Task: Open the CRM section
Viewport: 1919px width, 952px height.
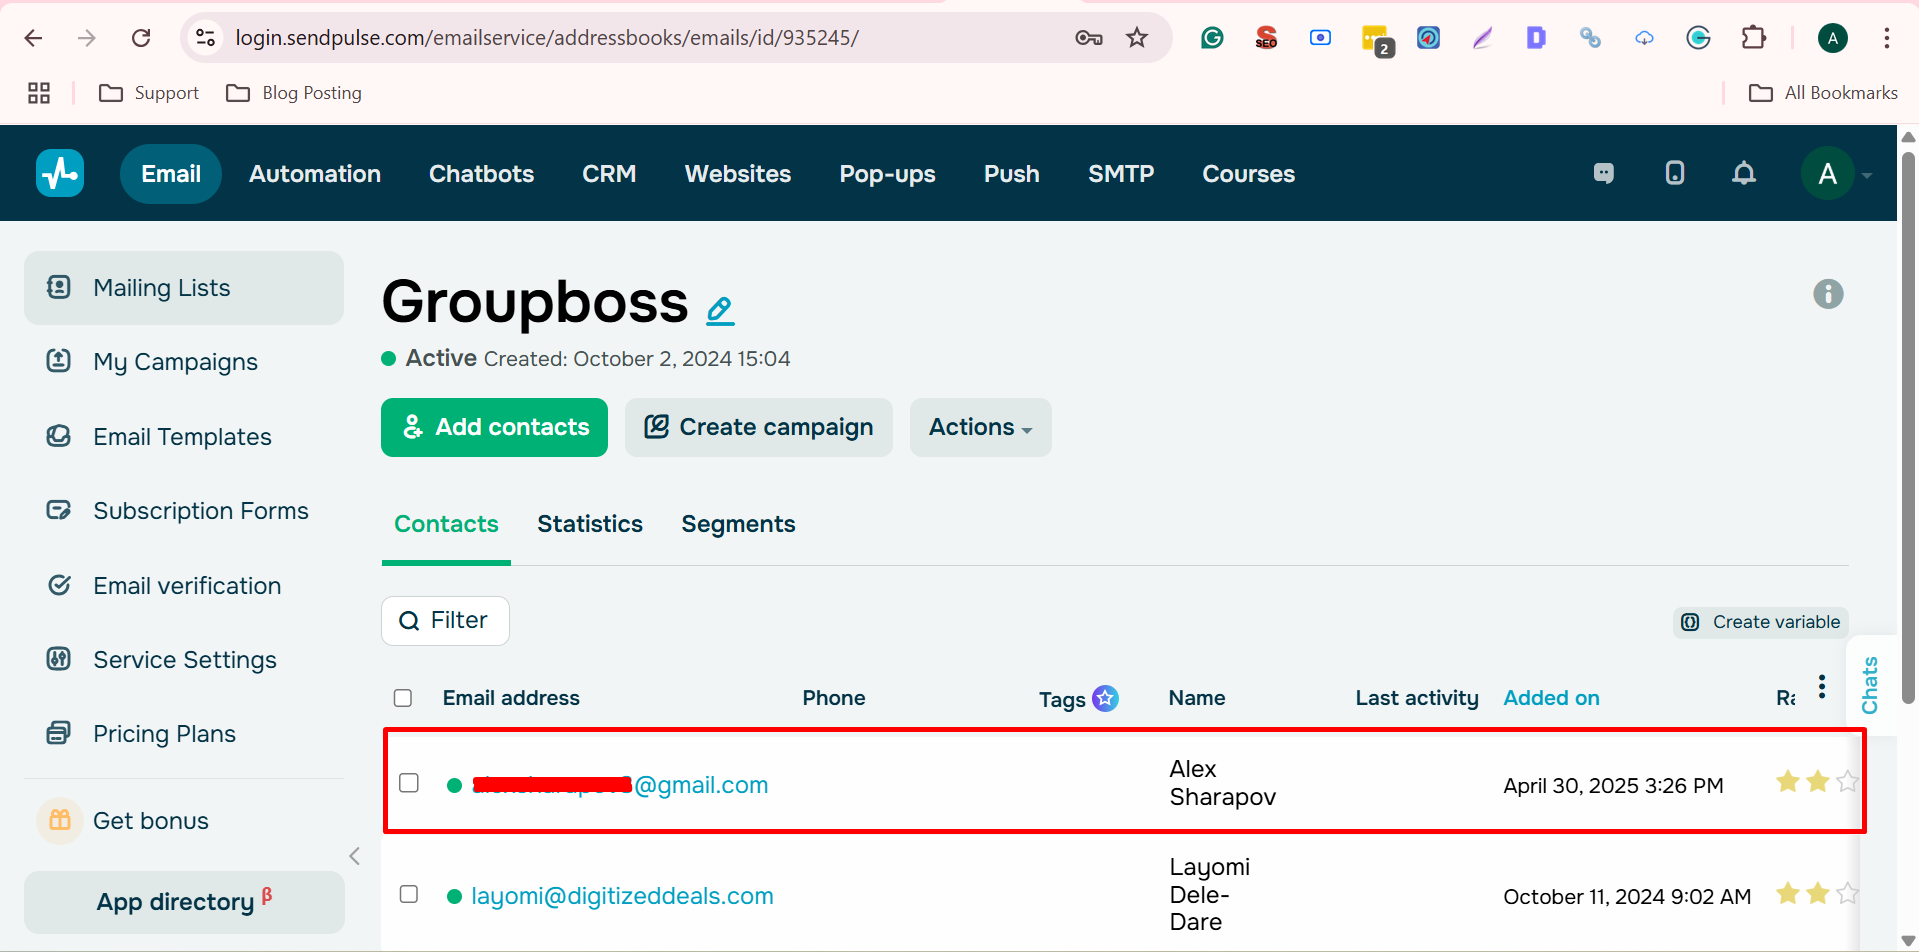Action: (609, 174)
